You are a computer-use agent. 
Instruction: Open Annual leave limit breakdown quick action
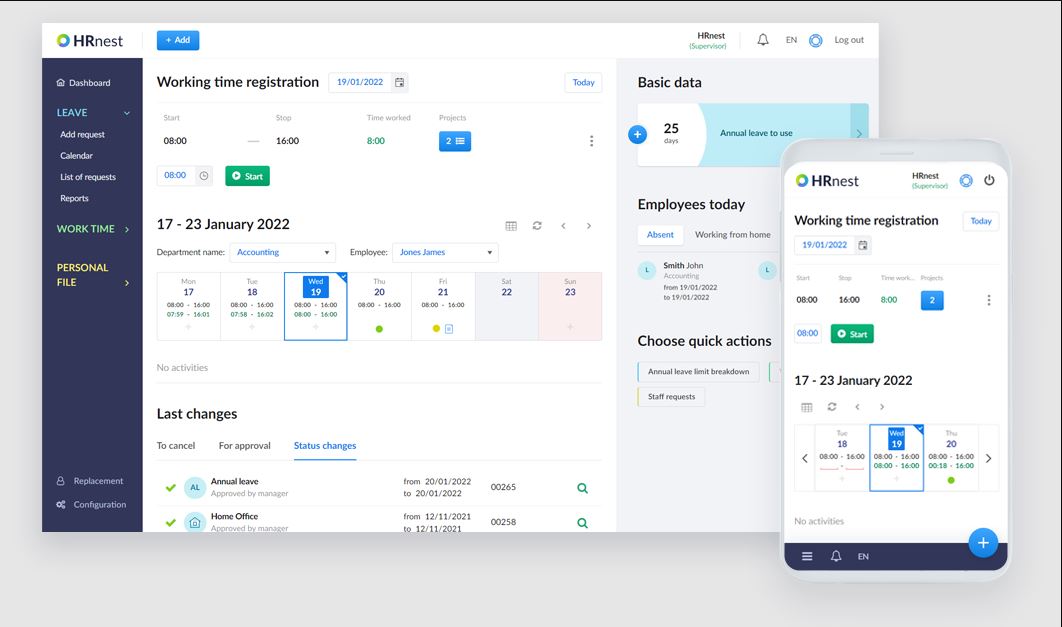pyautogui.click(x=698, y=372)
